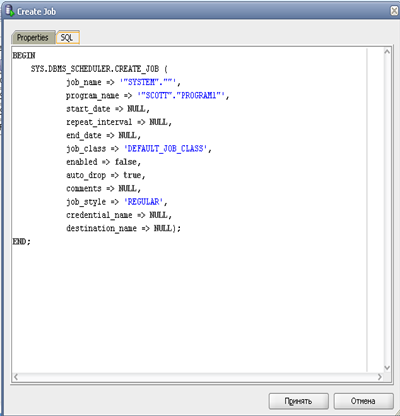400x416 pixels.
Task: Click the auto_drop => true line
Action: (x=106, y=175)
